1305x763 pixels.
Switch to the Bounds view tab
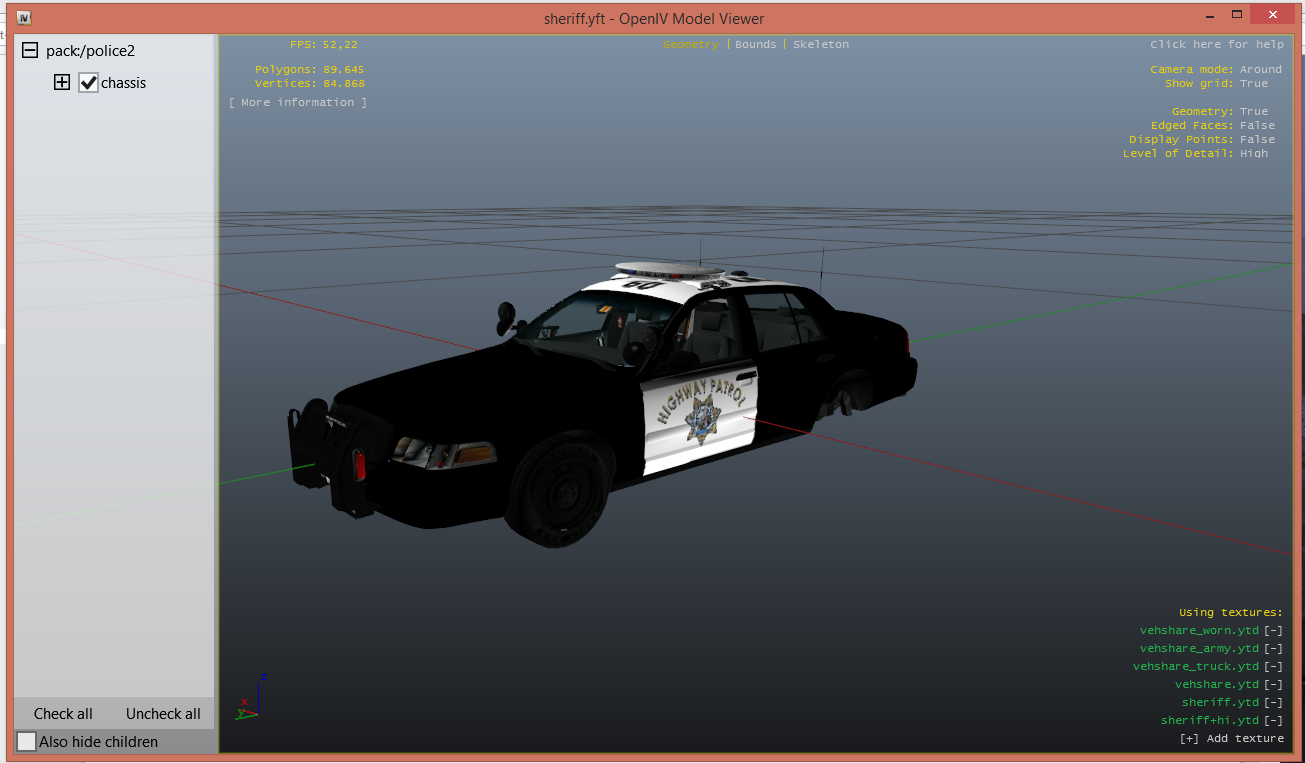click(x=755, y=44)
